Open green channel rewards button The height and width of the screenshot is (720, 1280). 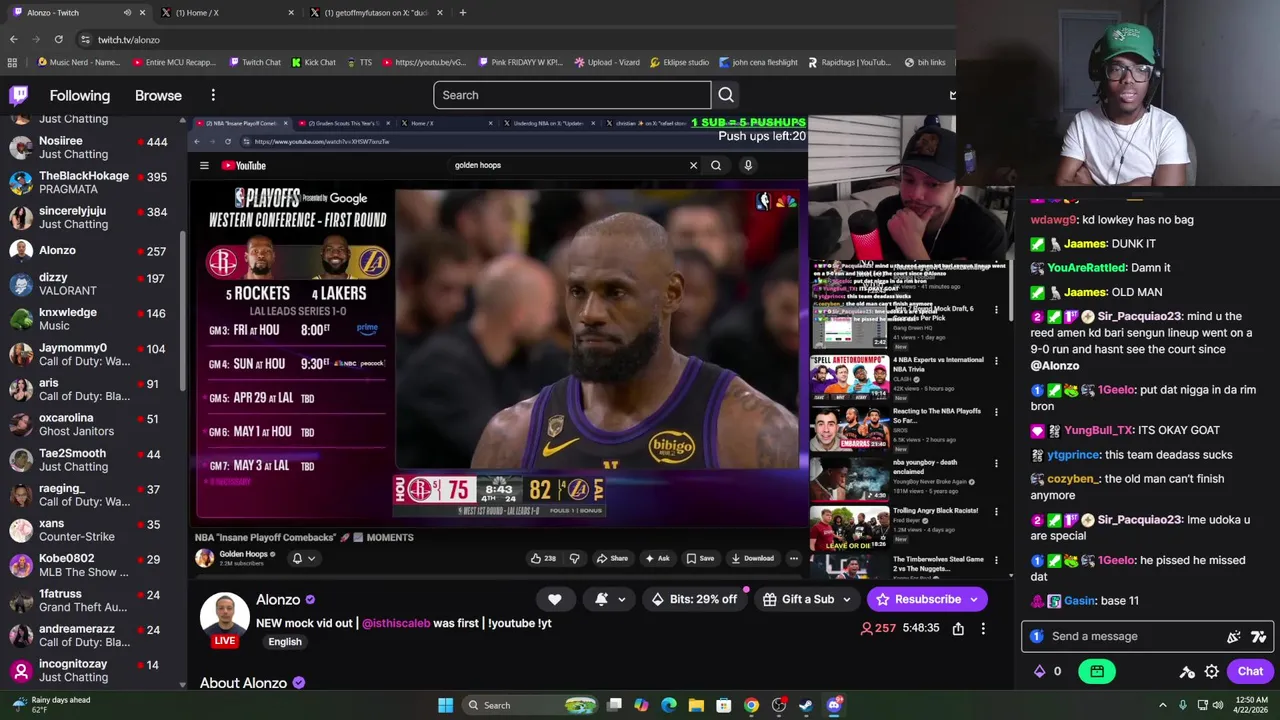pyautogui.click(x=1097, y=671)
